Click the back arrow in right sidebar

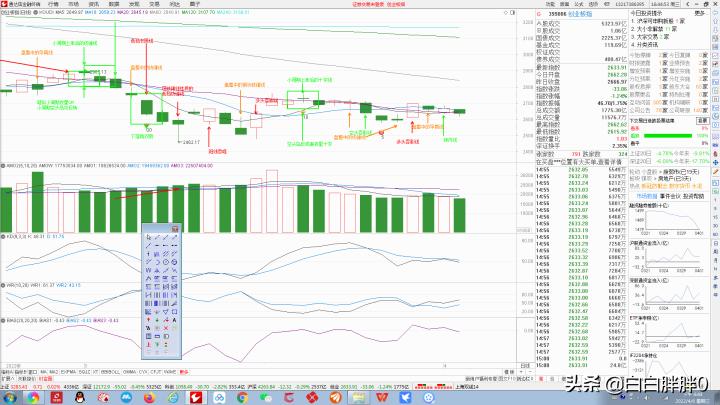click(715, 13)
